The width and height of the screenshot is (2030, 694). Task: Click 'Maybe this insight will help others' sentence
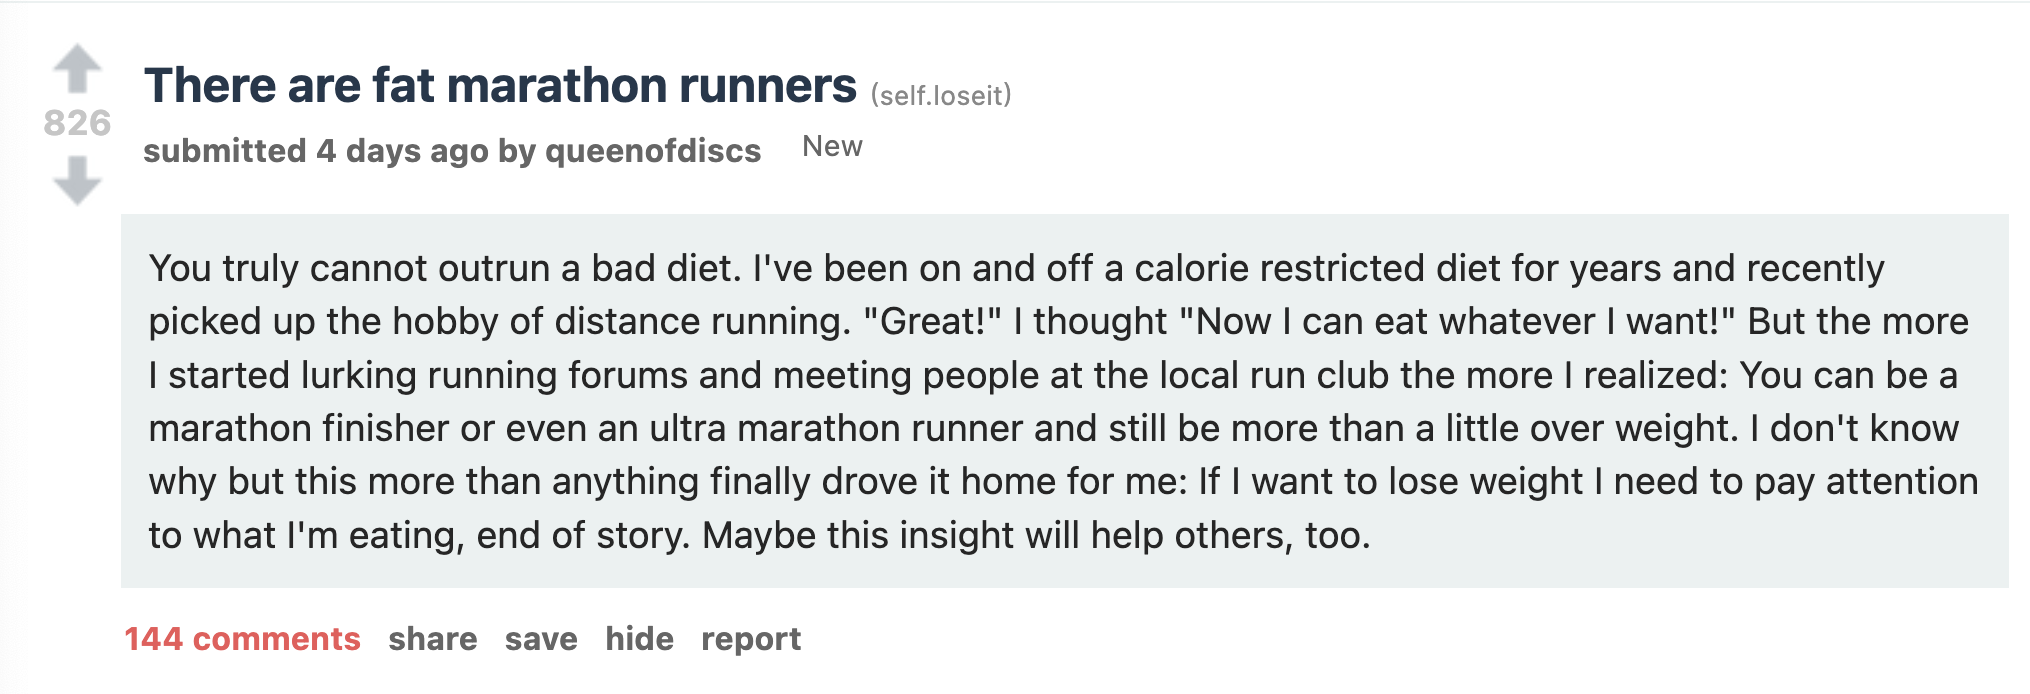point(1035,536)
